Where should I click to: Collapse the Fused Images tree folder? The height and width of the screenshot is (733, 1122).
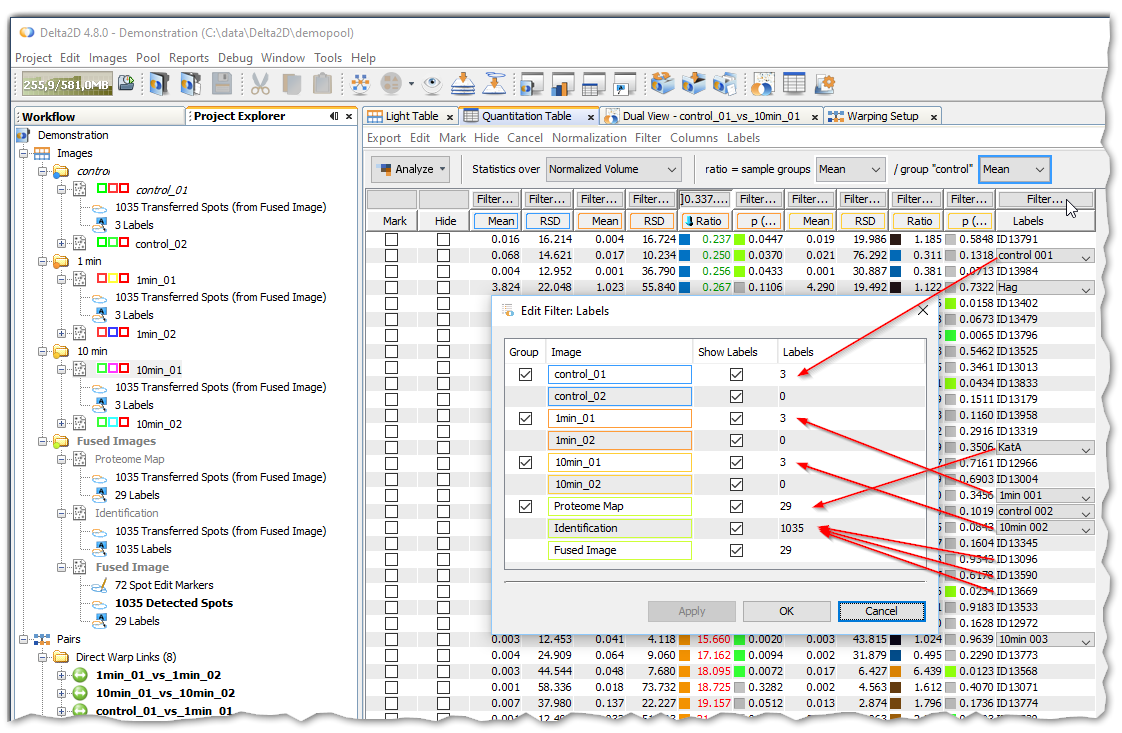click(44, 441)
